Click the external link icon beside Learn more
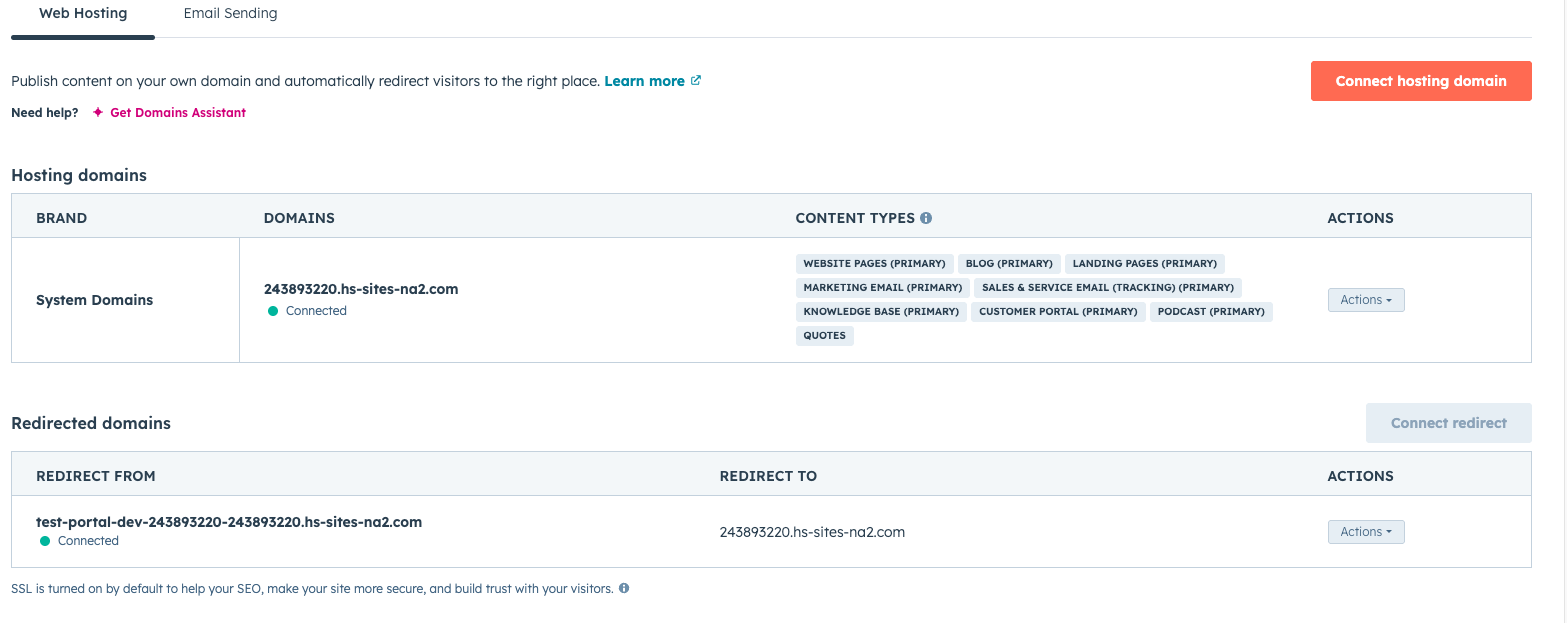1567x623 pixels. coord(696,81)
